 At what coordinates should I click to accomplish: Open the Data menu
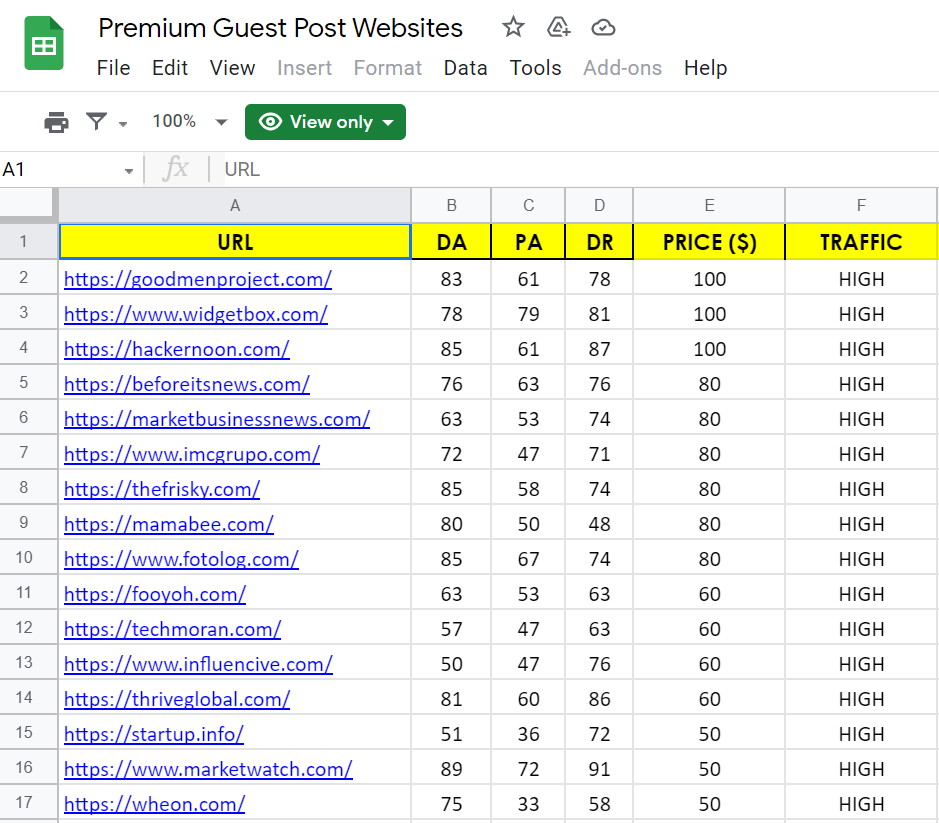click(x=465, y=68)
